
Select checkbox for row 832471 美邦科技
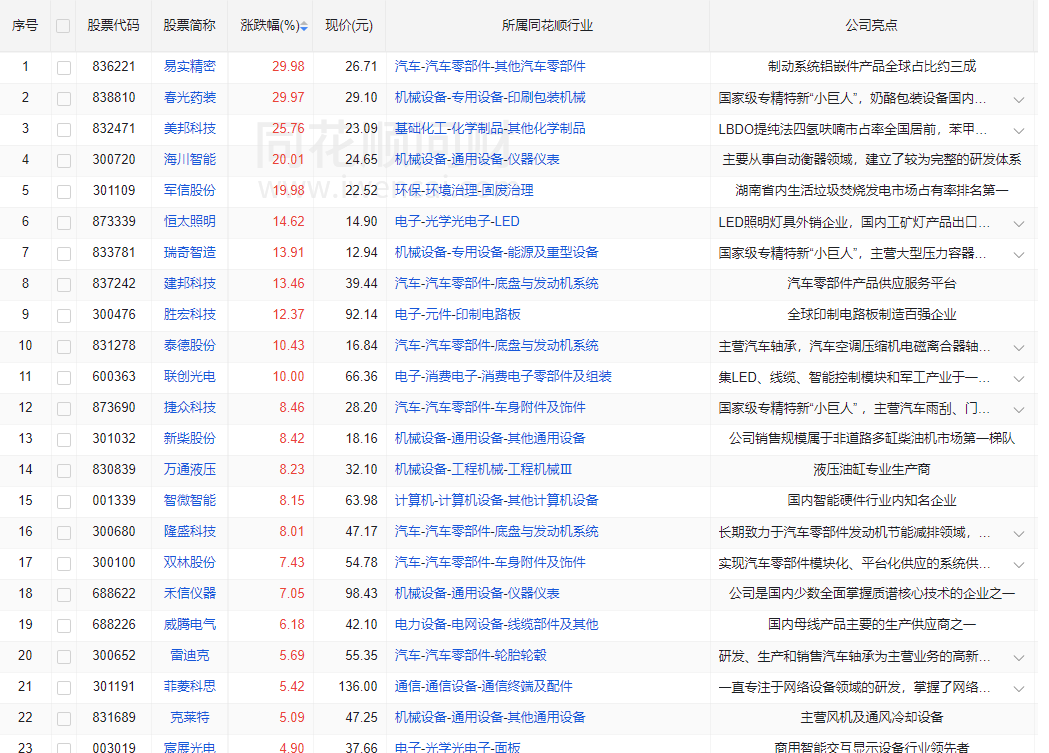pos(64,130)
